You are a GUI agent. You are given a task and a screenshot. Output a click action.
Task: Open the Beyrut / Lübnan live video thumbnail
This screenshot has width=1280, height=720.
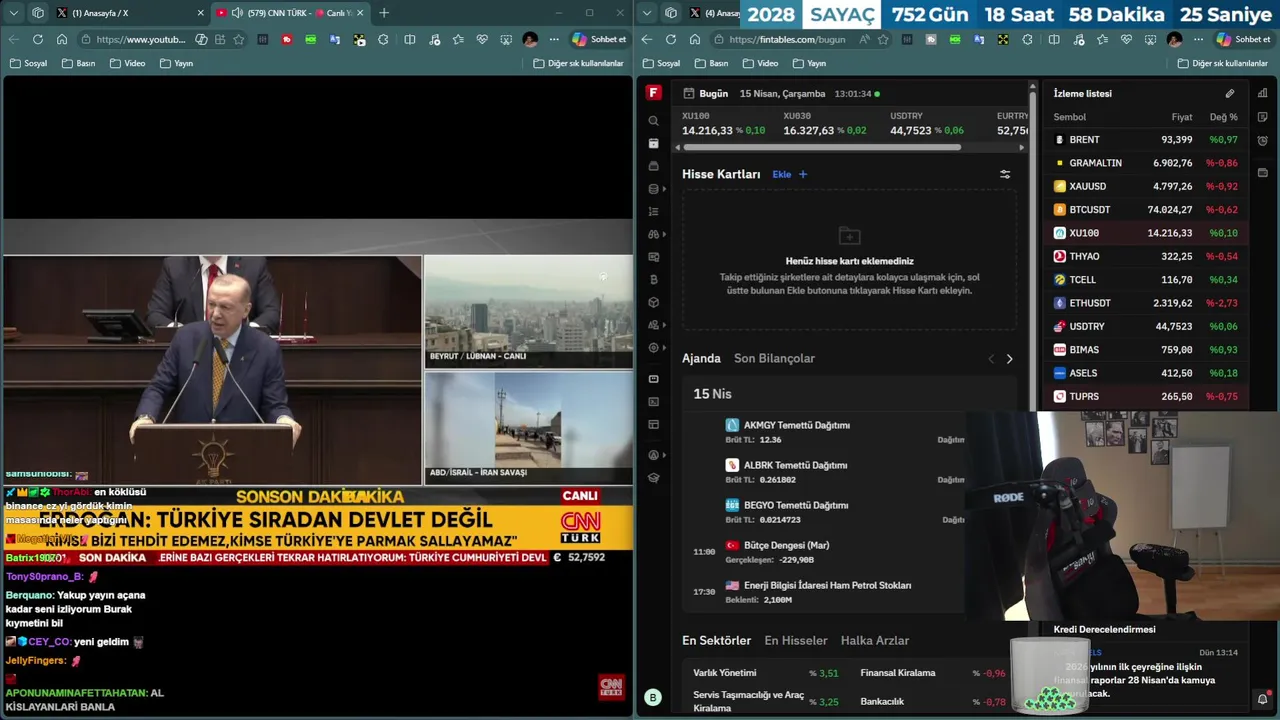528,312
